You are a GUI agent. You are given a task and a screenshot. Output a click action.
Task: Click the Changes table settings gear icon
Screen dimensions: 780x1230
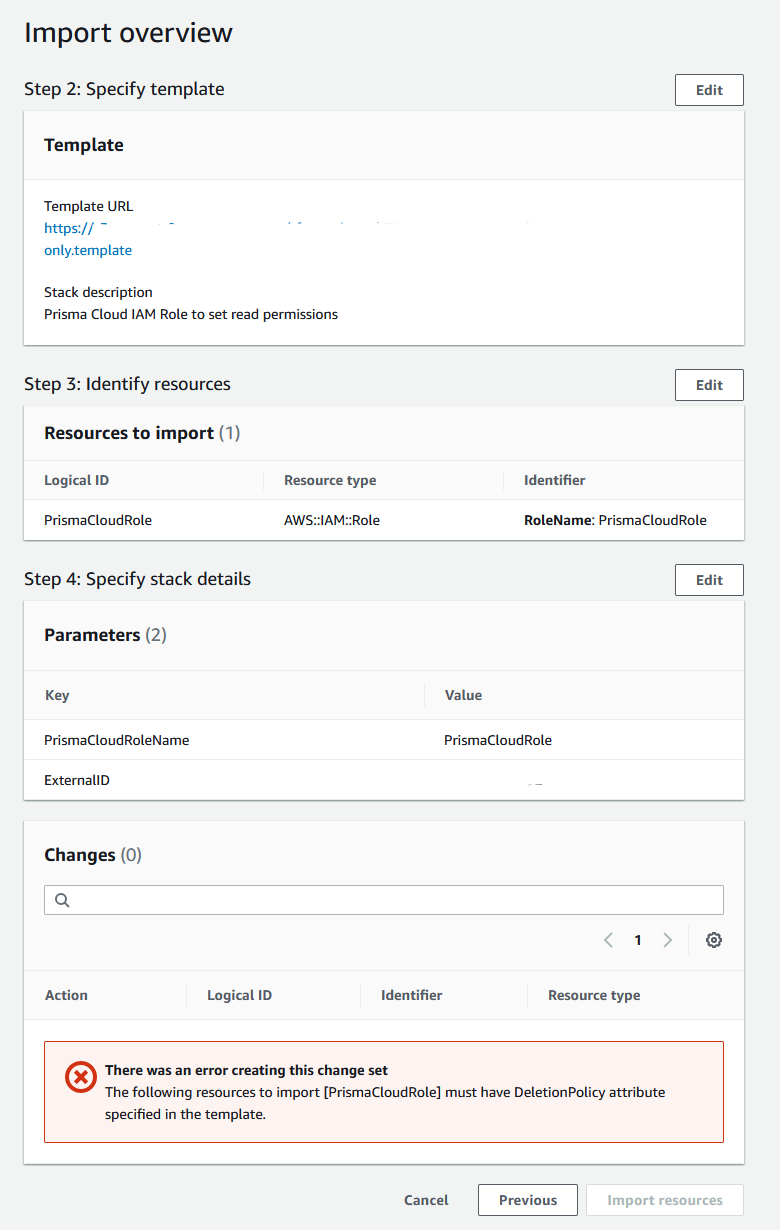pyautogui.click(x=714, y=940)
